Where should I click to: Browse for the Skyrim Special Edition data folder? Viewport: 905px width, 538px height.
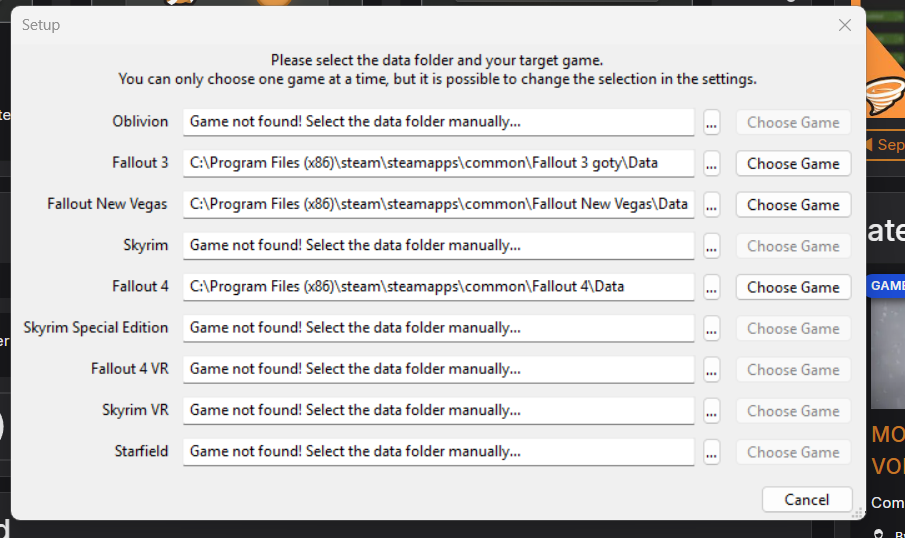tap(712, 328)
